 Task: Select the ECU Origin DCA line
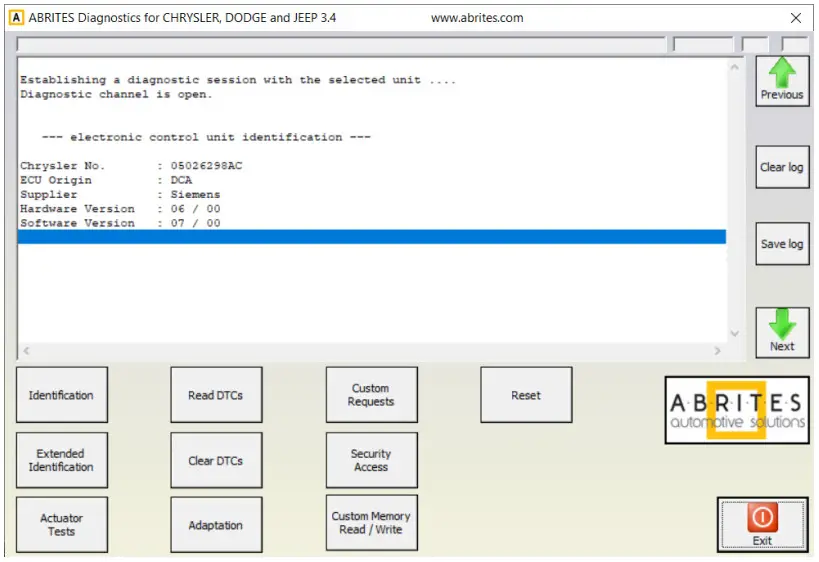pos(106,180)
